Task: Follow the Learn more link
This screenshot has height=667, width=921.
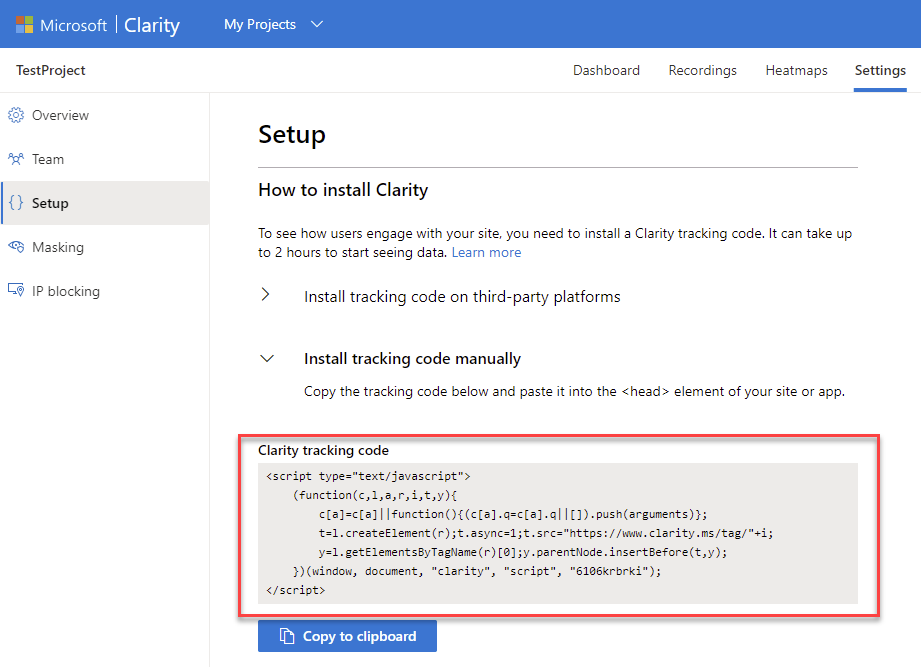Action: [x=486, y=252]
